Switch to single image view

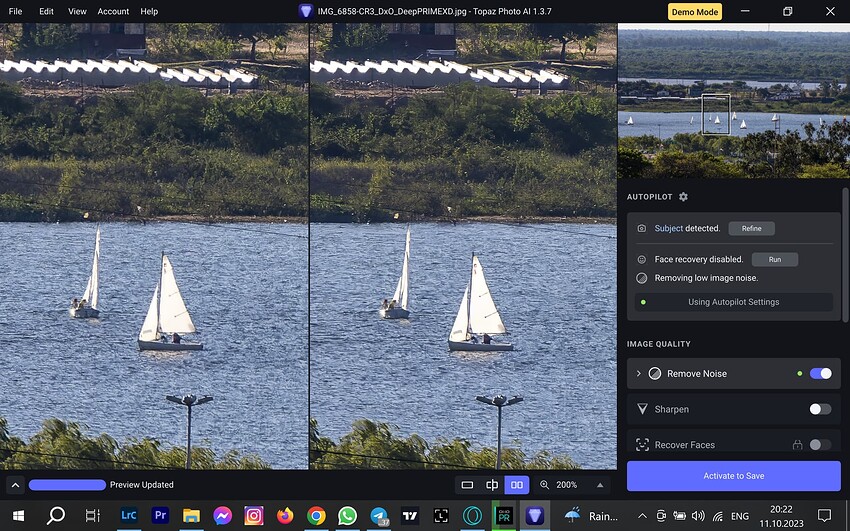coord(467,485)
